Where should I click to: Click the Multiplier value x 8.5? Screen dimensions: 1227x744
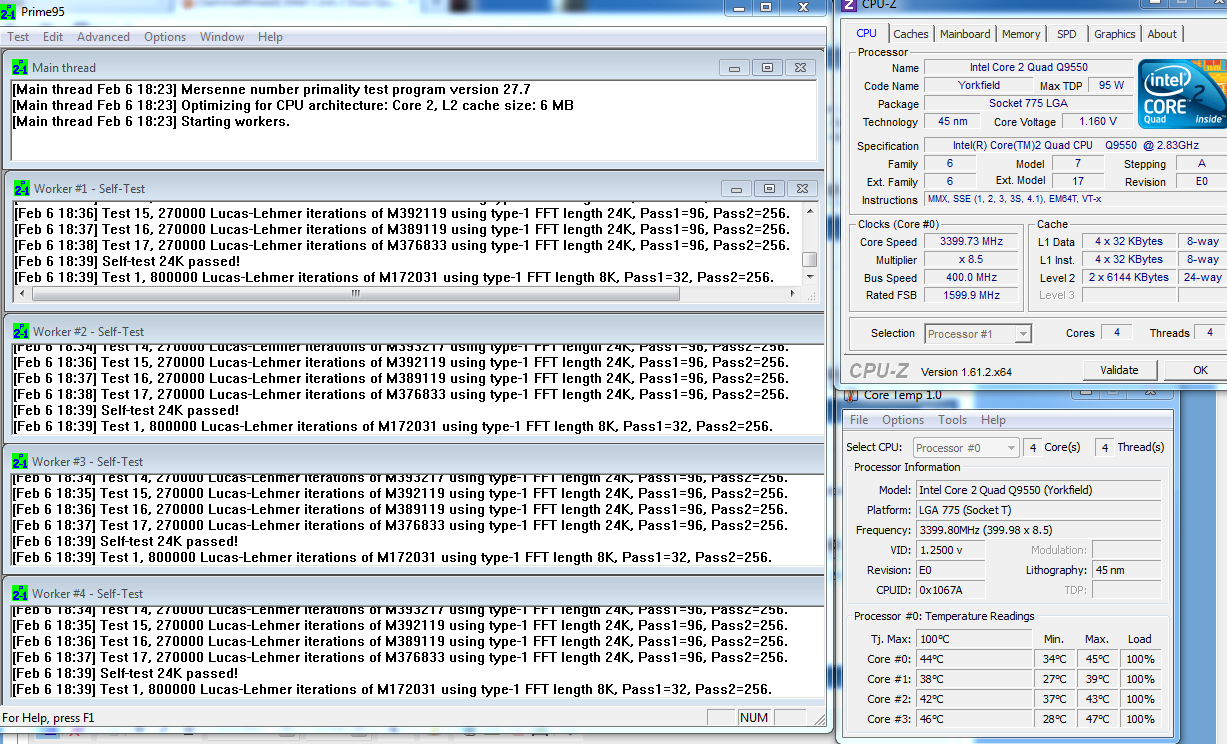[970, 259]
